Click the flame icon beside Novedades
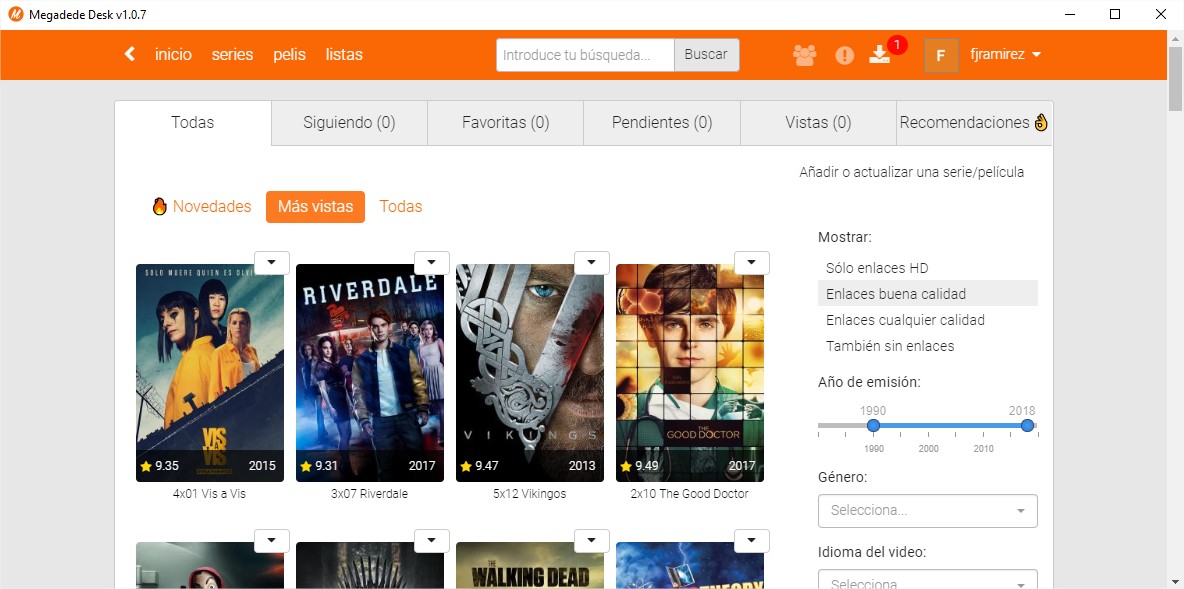The image size is (1184, 589). (x=159, y=206)
